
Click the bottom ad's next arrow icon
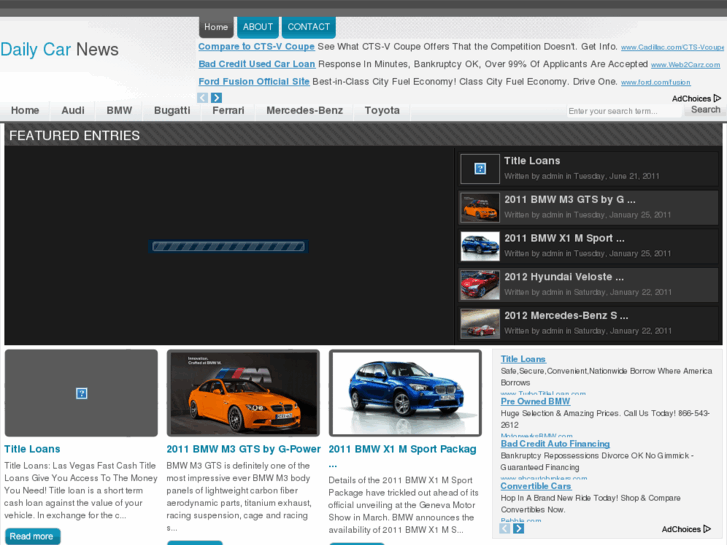coord(519,528)
